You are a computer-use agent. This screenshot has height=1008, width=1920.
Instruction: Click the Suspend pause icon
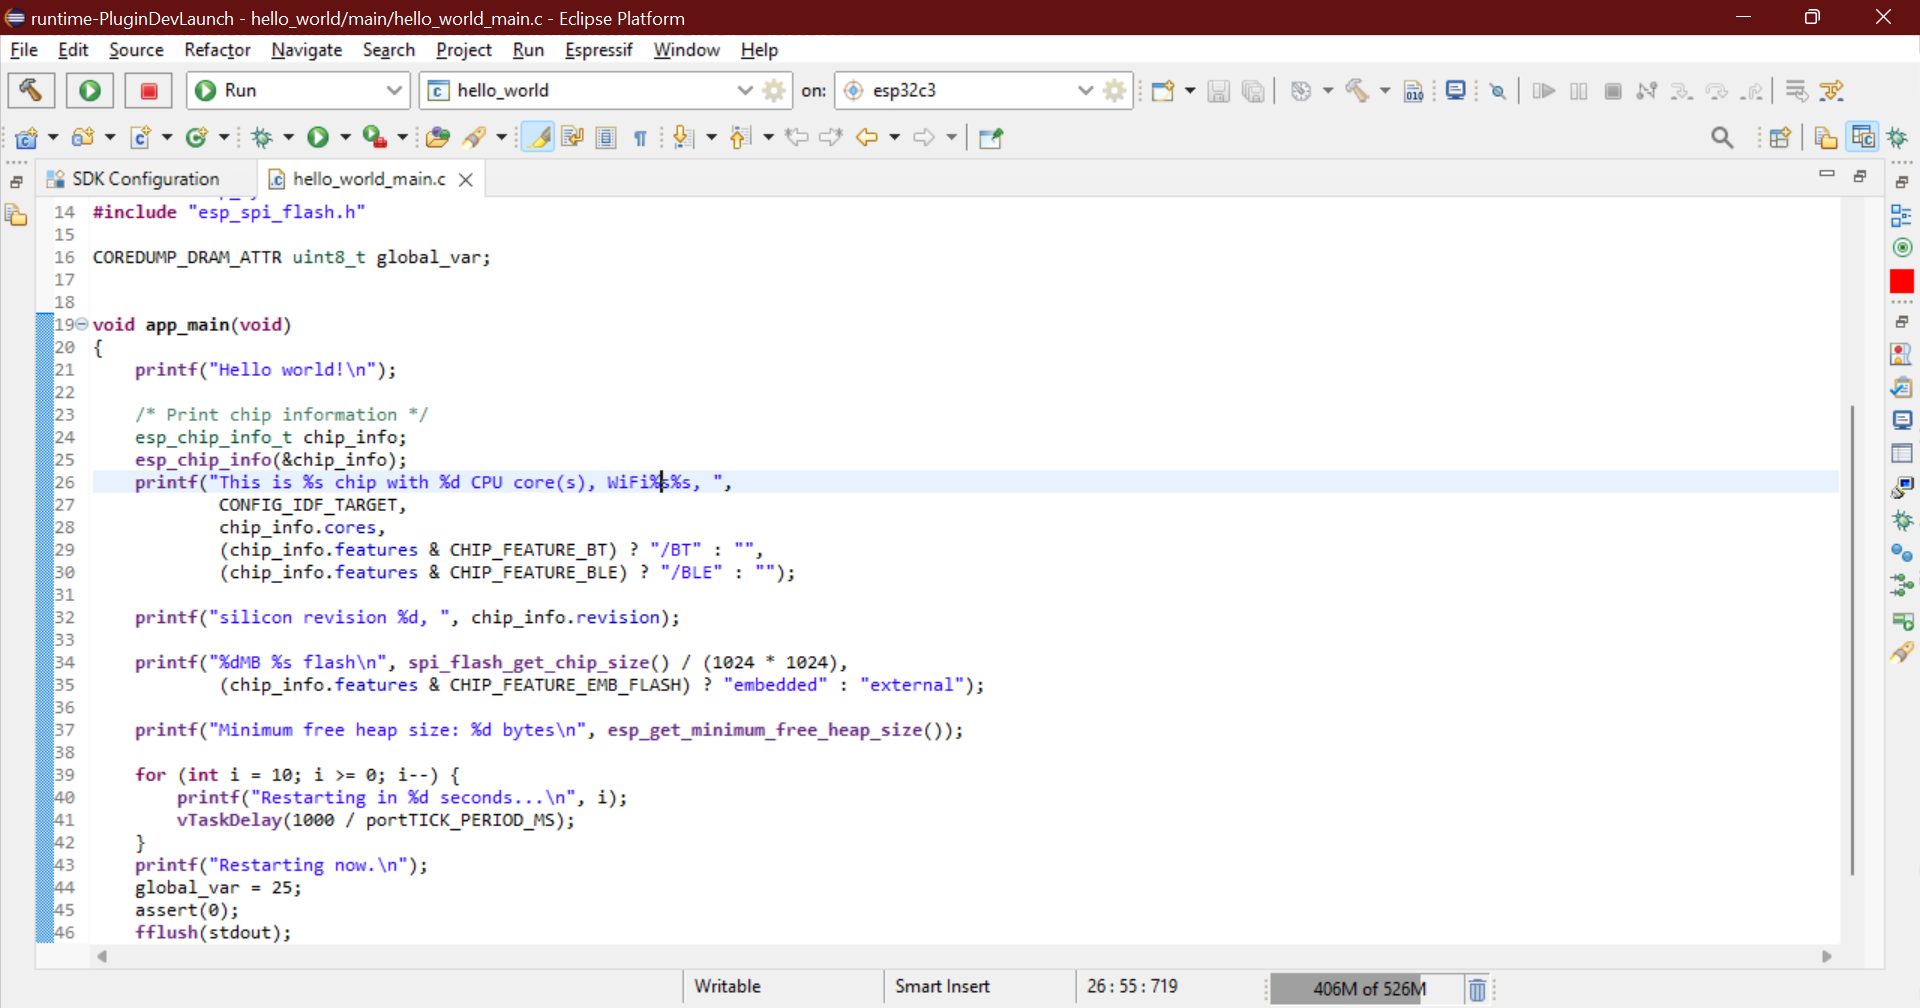[x=1579, y=90]
